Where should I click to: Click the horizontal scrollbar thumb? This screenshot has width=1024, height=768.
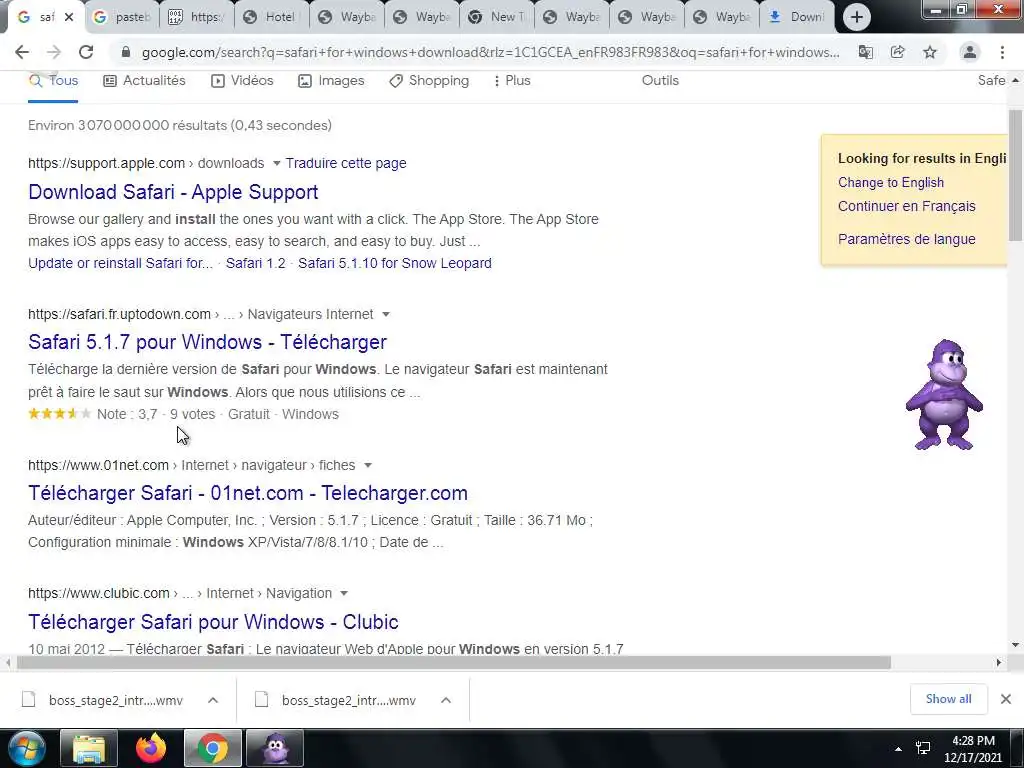coord(454,663)
